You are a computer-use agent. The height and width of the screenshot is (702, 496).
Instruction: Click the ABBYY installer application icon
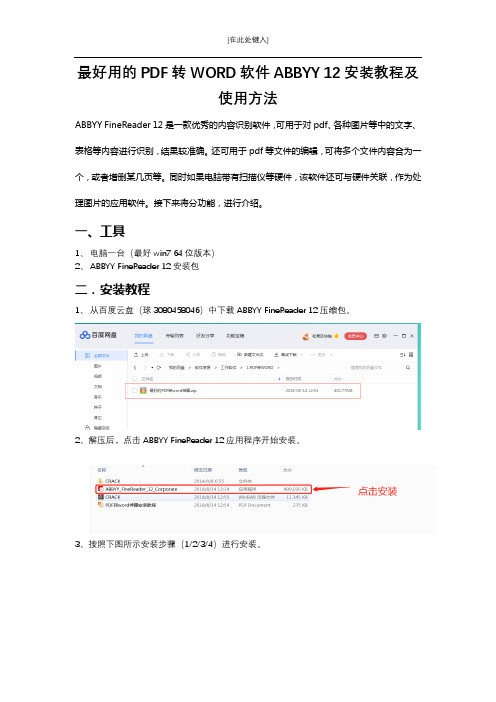click(101, 489)
